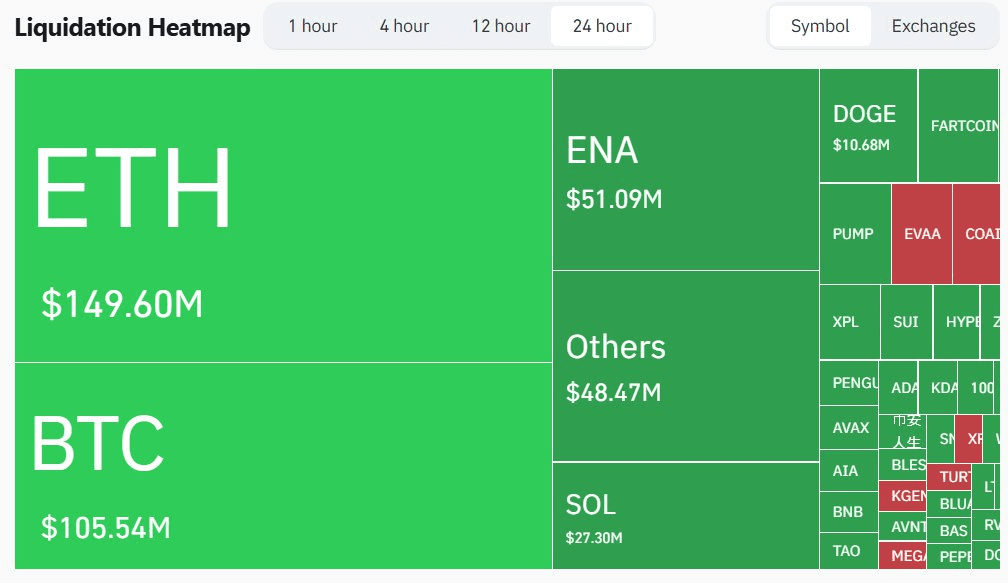The width and height of the screenshot is (1008, 583).
Task: Select the DOGE $10.68M tile
Action: click(868, 126)
